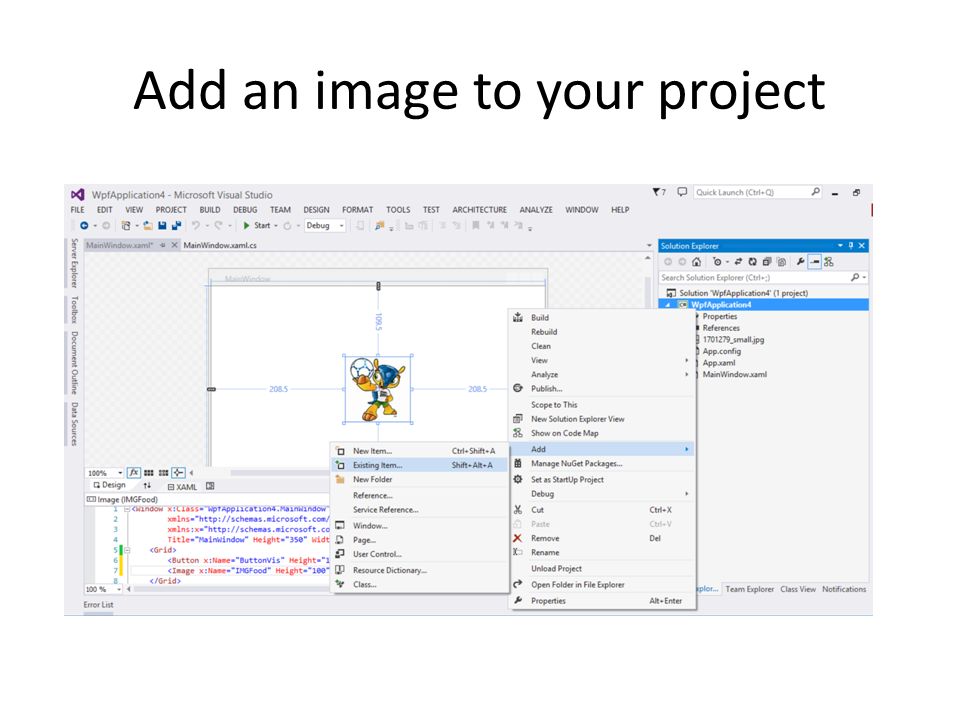Screen dimensions: 960x720
Task: Toggle snap to gridlines button
Action: click(163, 473)
